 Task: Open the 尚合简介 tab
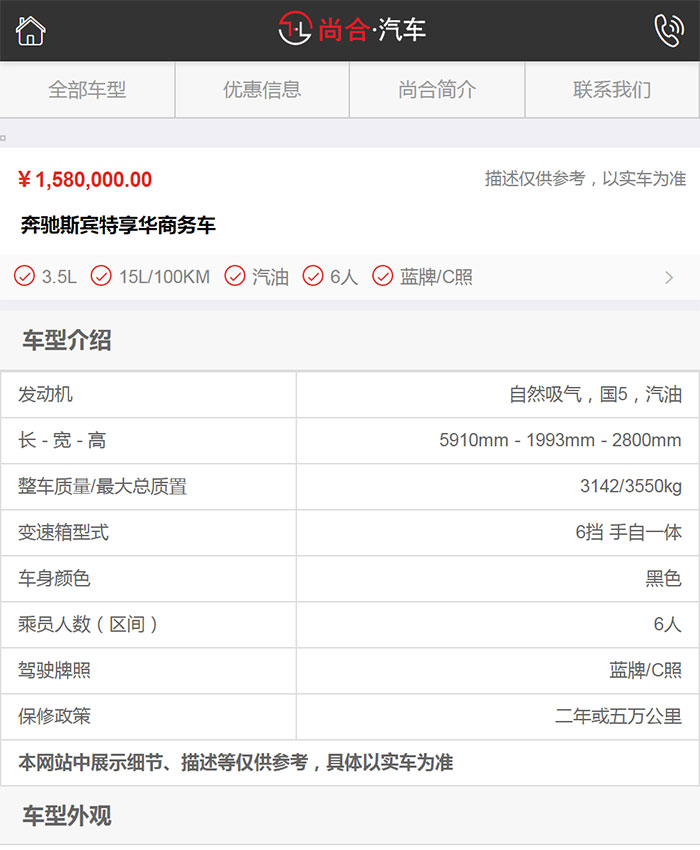point(437,90)
